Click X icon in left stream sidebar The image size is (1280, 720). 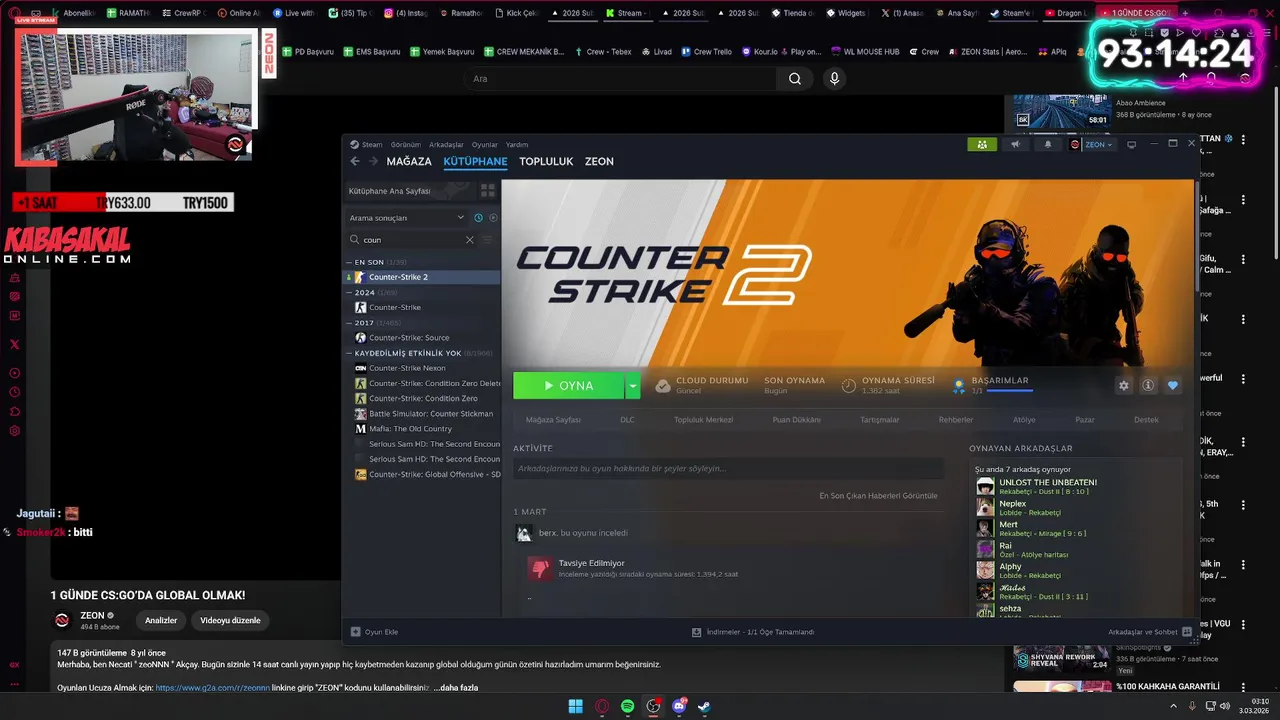click(x=14, y=344)
